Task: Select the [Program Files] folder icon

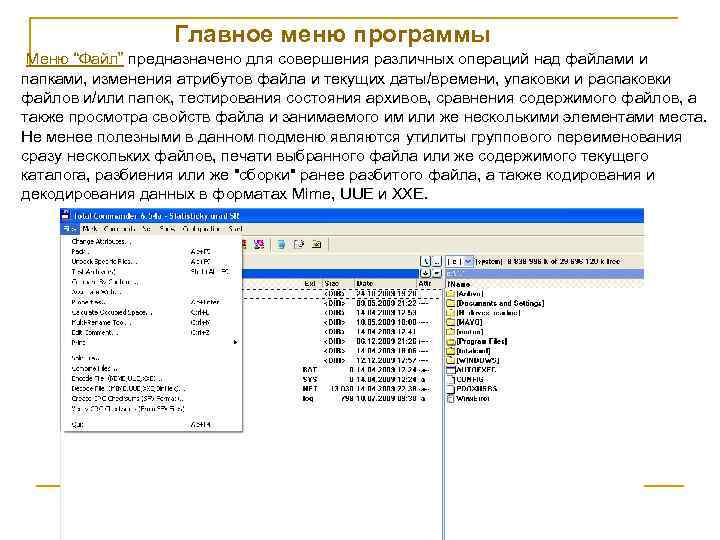Action: (451, 342)
